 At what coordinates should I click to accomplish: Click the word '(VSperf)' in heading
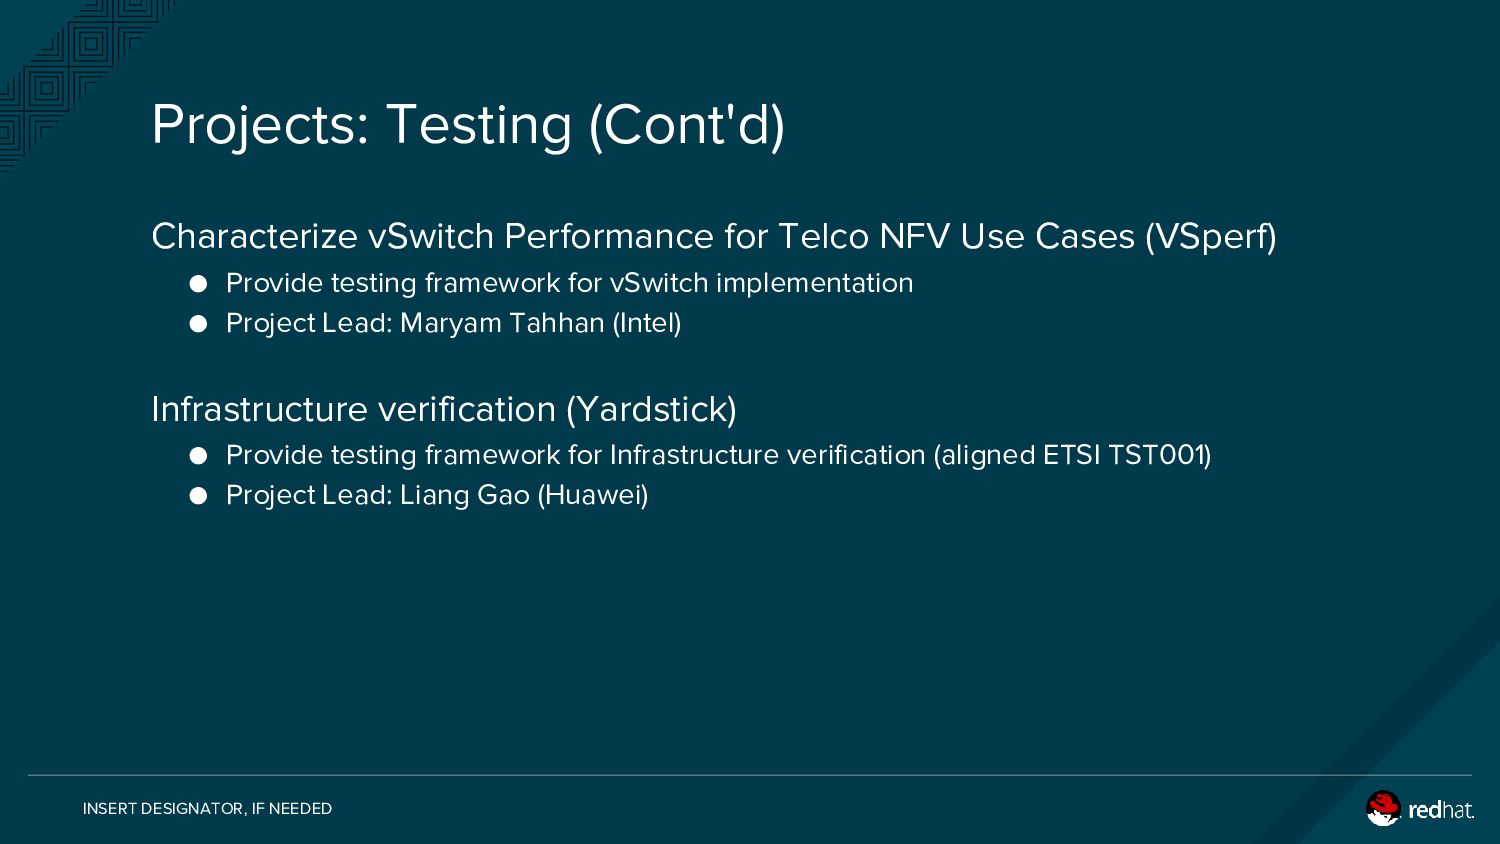[x=1211, y=237]
